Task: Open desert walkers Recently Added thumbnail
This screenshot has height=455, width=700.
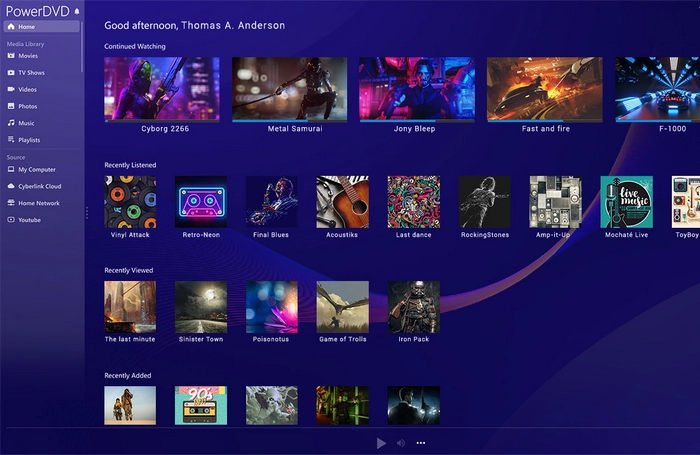Action: click(130, 405)
